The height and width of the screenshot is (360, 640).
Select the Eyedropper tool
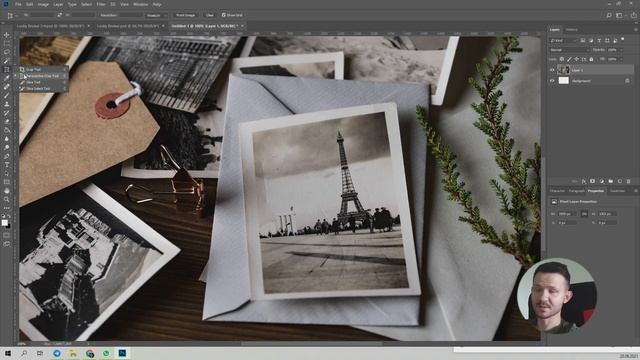pyautogui.click(x=7, y=78)
